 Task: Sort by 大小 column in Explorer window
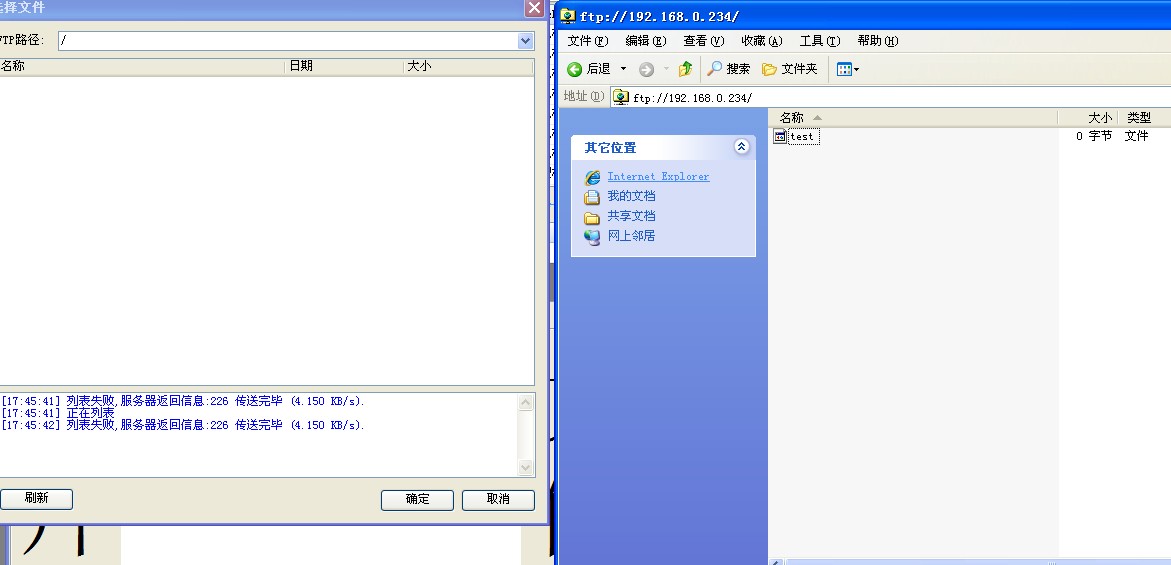click(x=1088, y=117)
